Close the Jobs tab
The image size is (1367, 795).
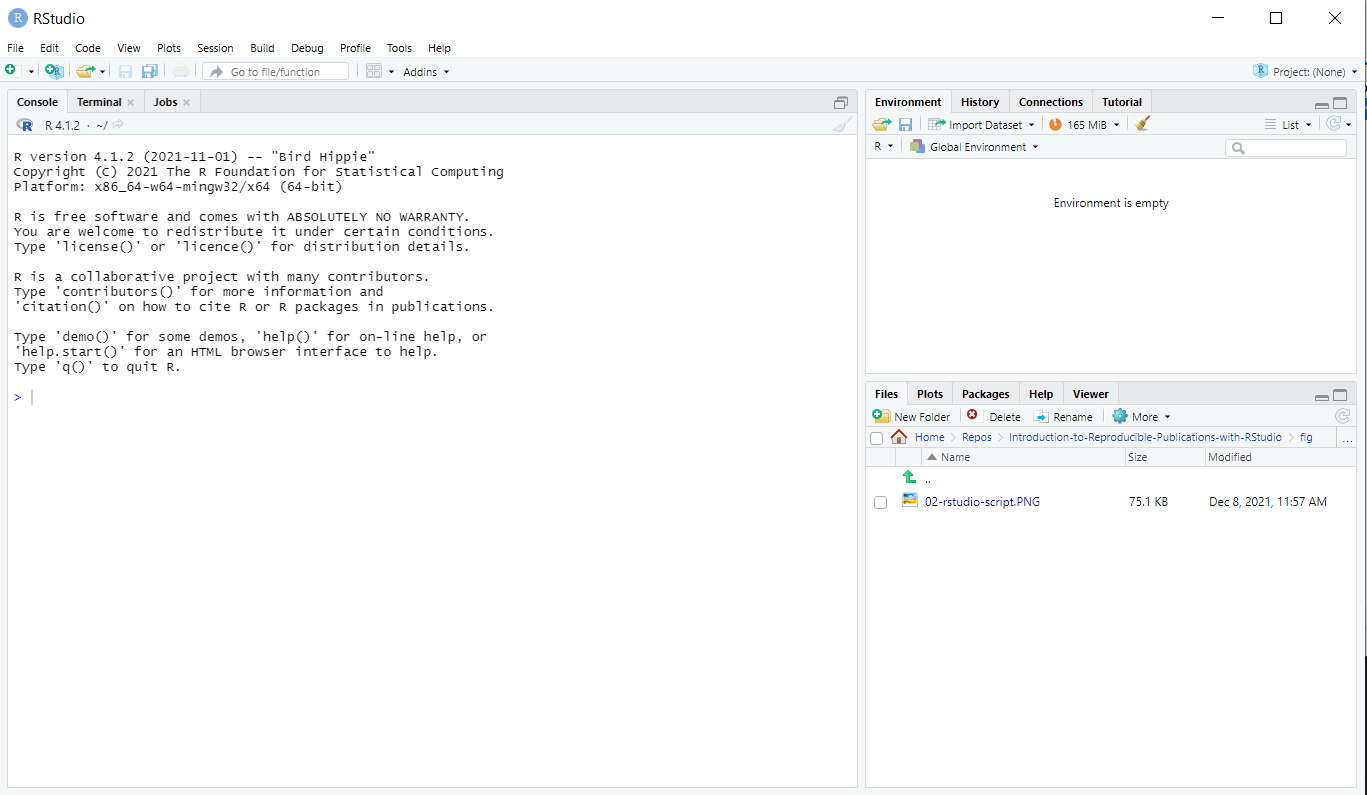coord(186,102)
